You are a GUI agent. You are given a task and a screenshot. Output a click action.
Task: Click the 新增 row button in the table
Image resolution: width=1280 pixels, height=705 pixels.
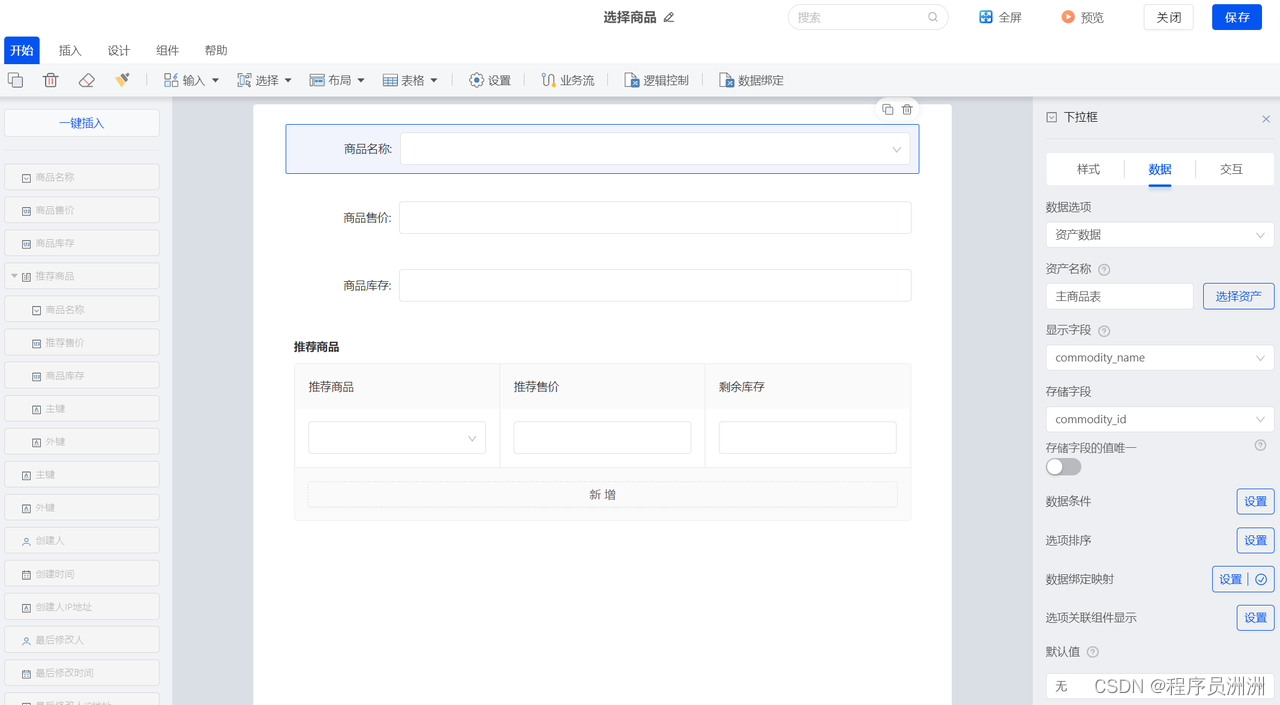click(601, 494)
